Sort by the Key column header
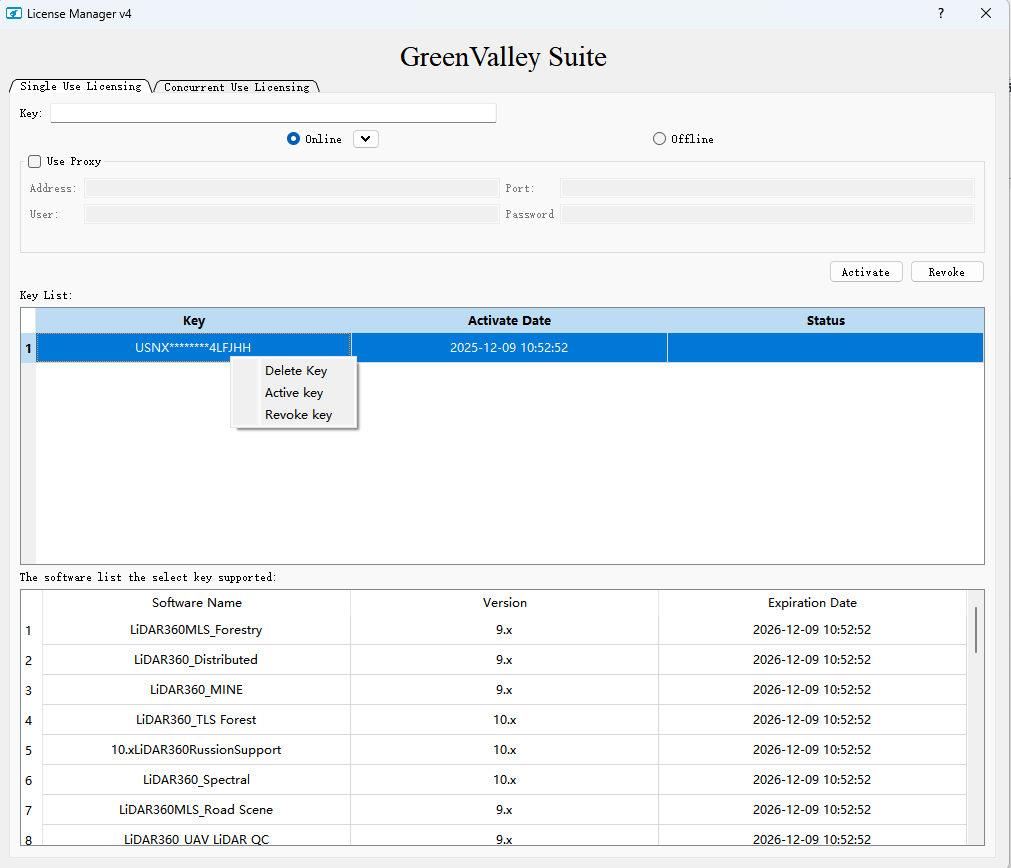Viewport: 1011px width, 868px height. pyautogui.click(x=193, y=321)
